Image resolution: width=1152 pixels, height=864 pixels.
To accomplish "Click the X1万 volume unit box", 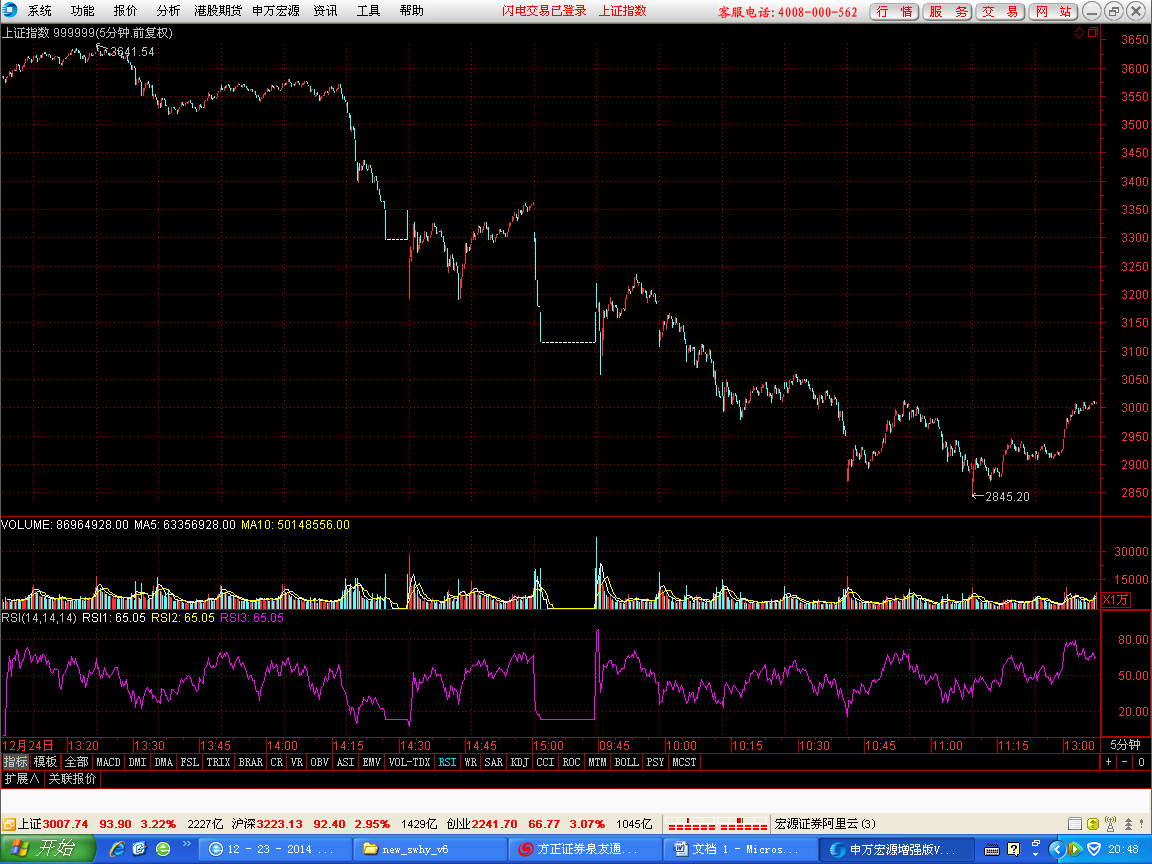I will tap(1115, 600).
